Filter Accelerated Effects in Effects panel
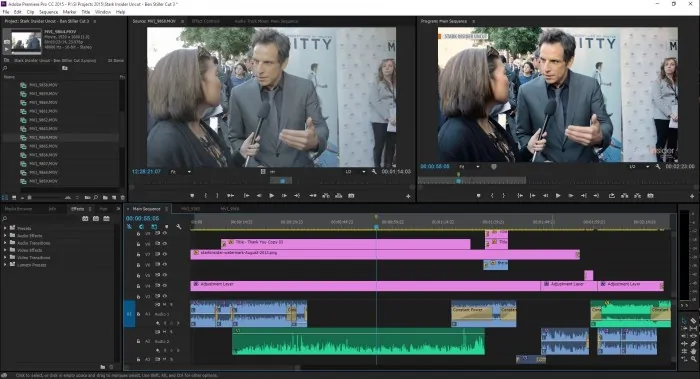The width and height of the screenshot is (700, 379). click(85, 218)
